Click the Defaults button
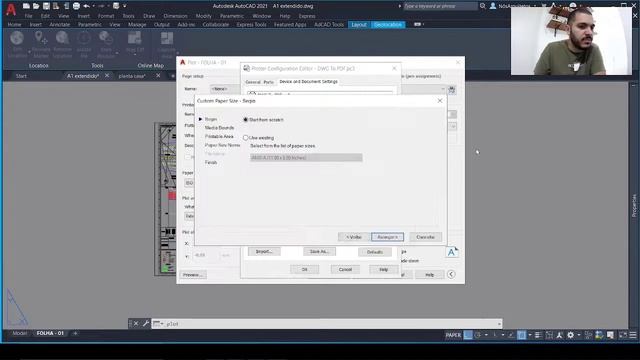Viewport: 640px width, 360px height. 375,252
